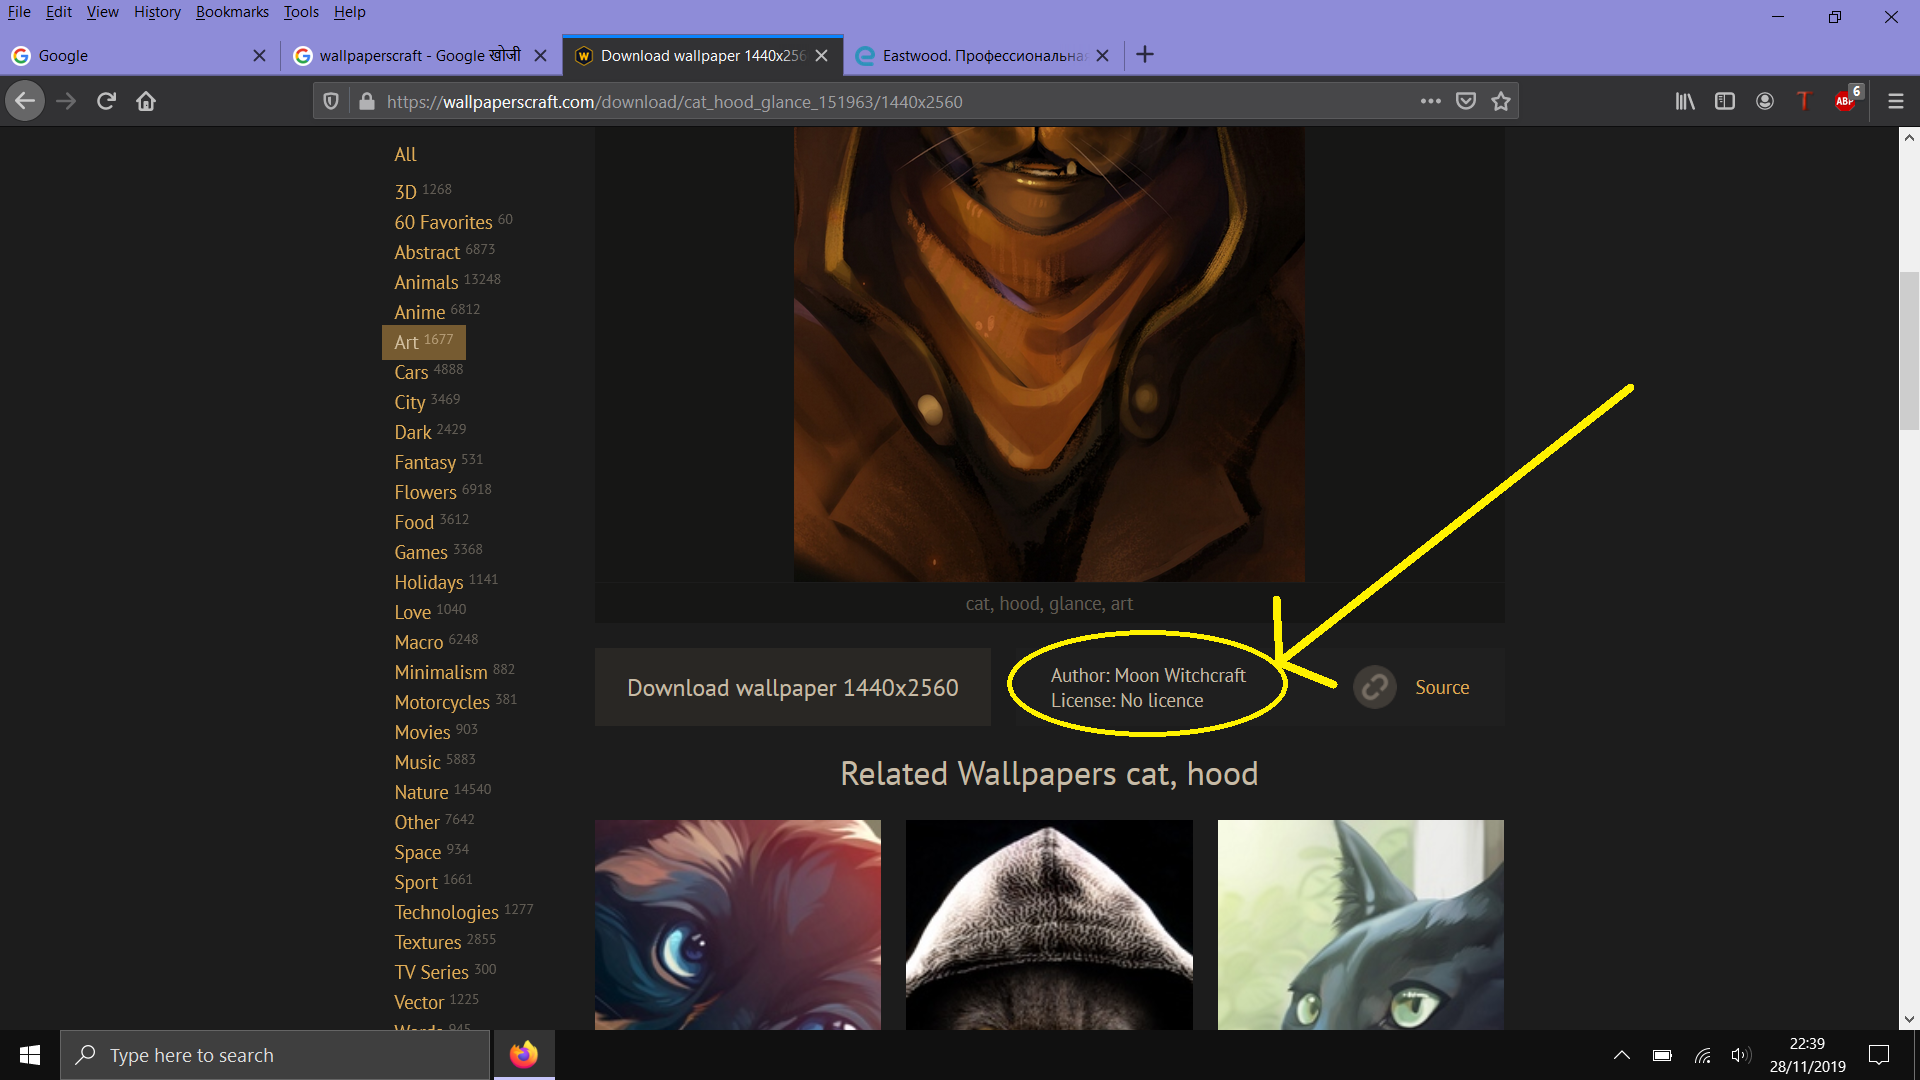The image size is (1920, 1080).
Task: Click the Source link next to author info
Action: [1441, 686]
